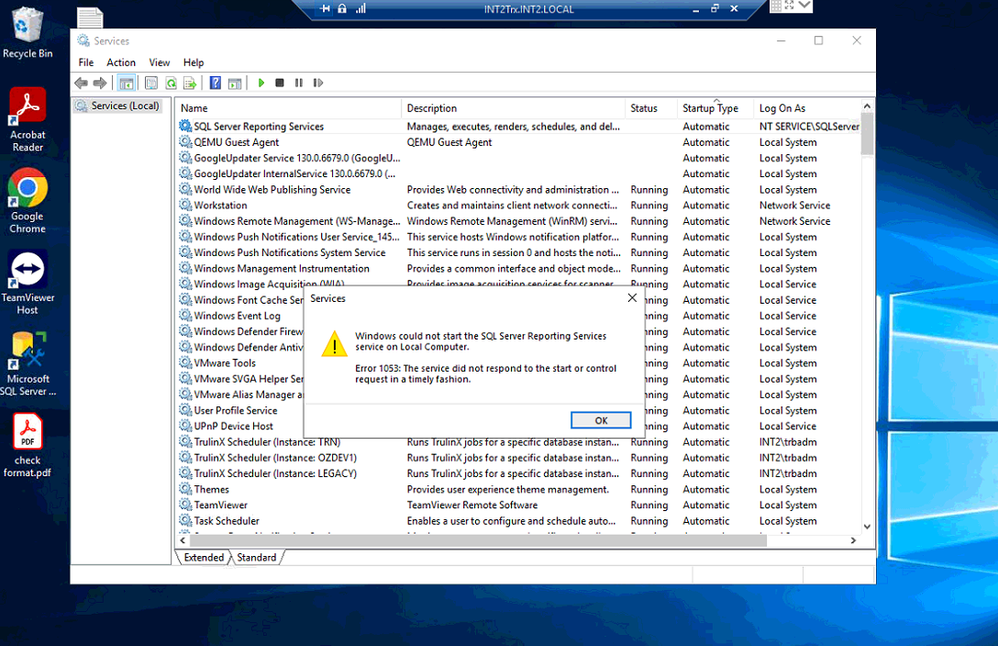Close the Services error dialog with X
Viewport: 998px width, 646px height.
tap(632, 298)
